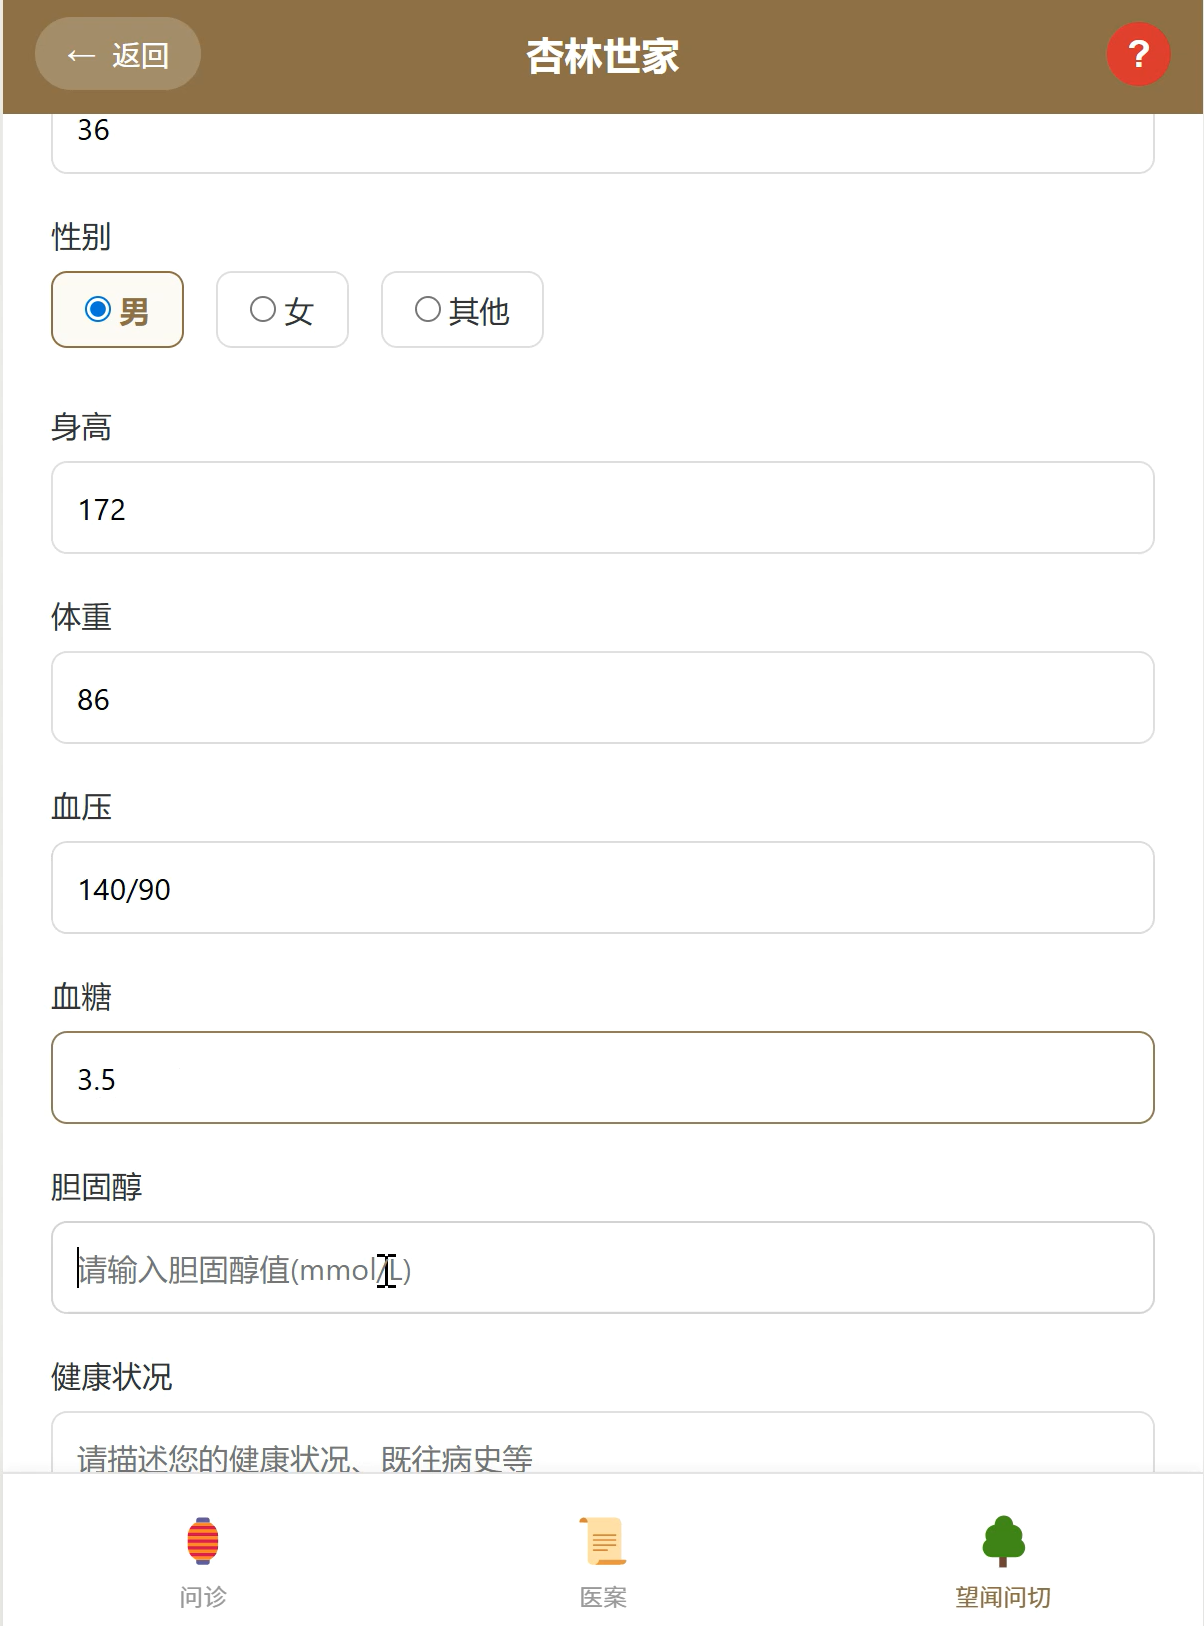
Task: Tap the tree icon for 望闻问切
Action: pos(1003,1540)
